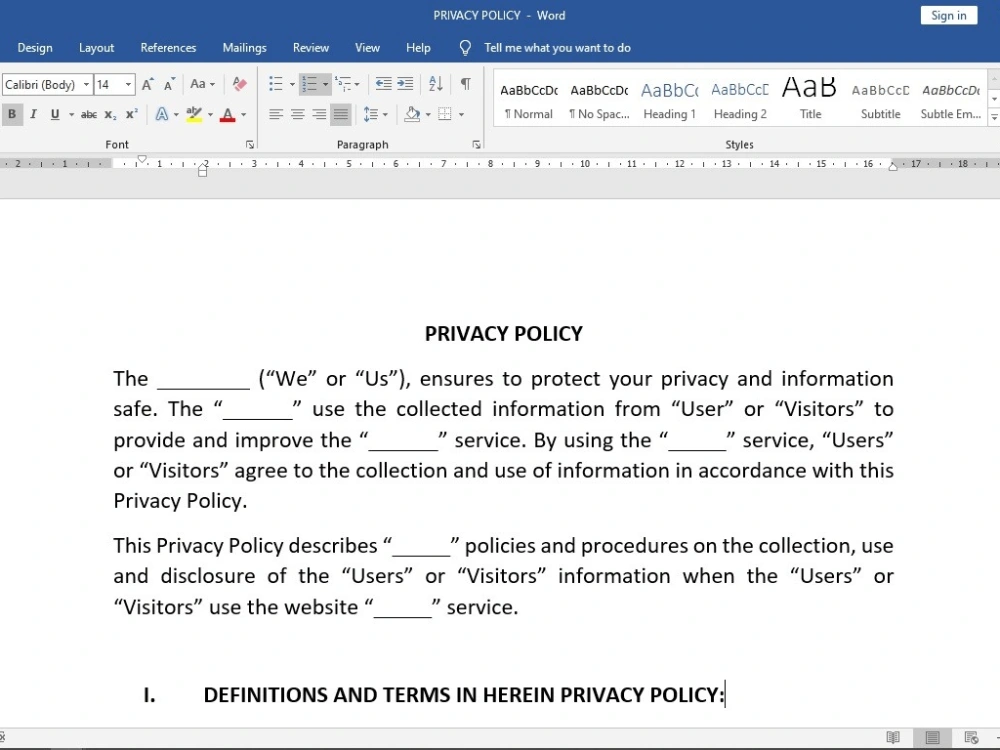Apply text highlight color marker

194,115
